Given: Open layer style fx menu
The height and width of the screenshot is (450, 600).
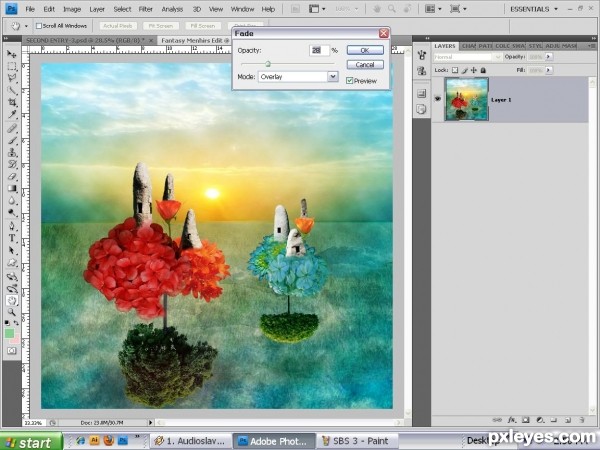Looking at the screenshot, I should coord(512,420).
